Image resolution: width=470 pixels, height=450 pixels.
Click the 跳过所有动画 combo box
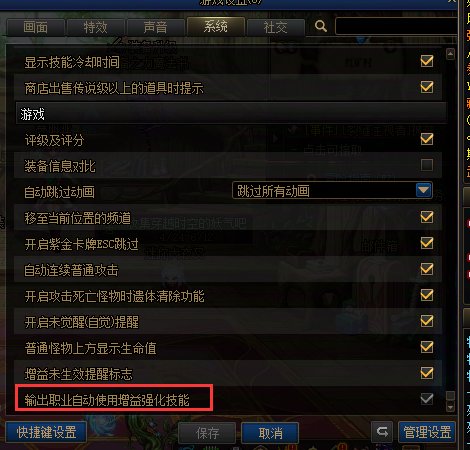332,190
